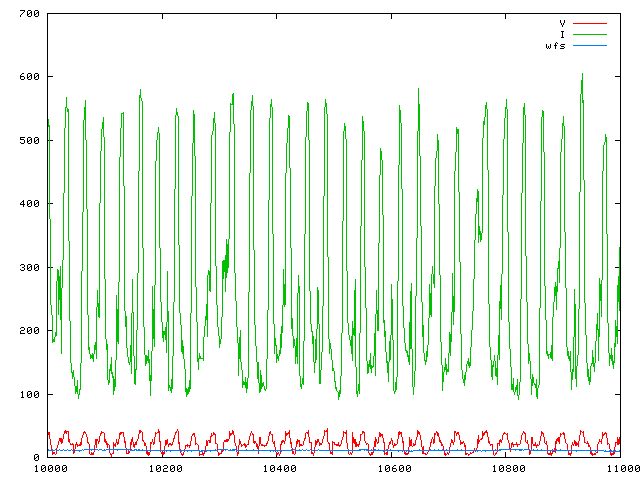Click the 400 y-axis tick label
The image size is (640, 480).
pyautogui.click(x=29, y=204)
